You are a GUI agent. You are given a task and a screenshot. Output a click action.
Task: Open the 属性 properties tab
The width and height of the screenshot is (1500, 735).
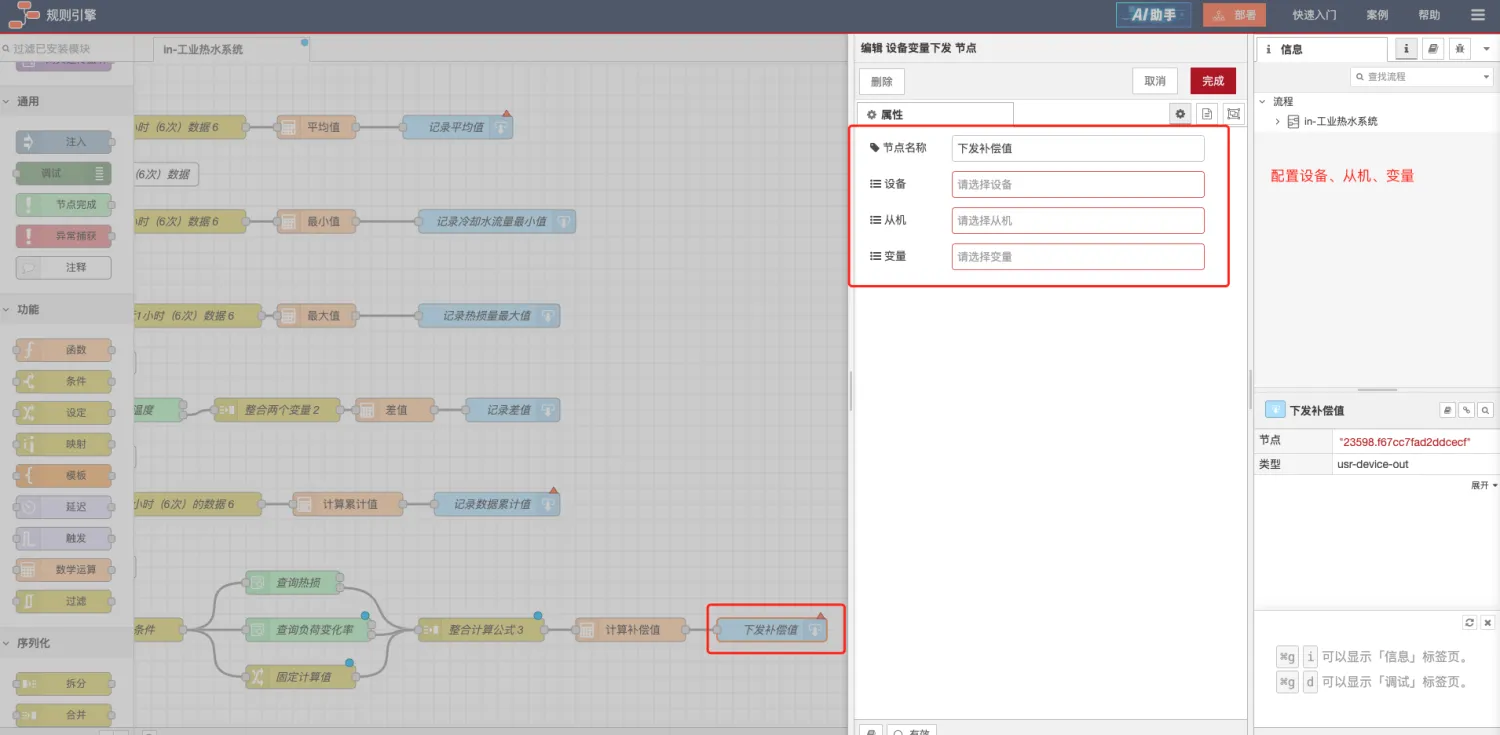click(x=935, y=114)
